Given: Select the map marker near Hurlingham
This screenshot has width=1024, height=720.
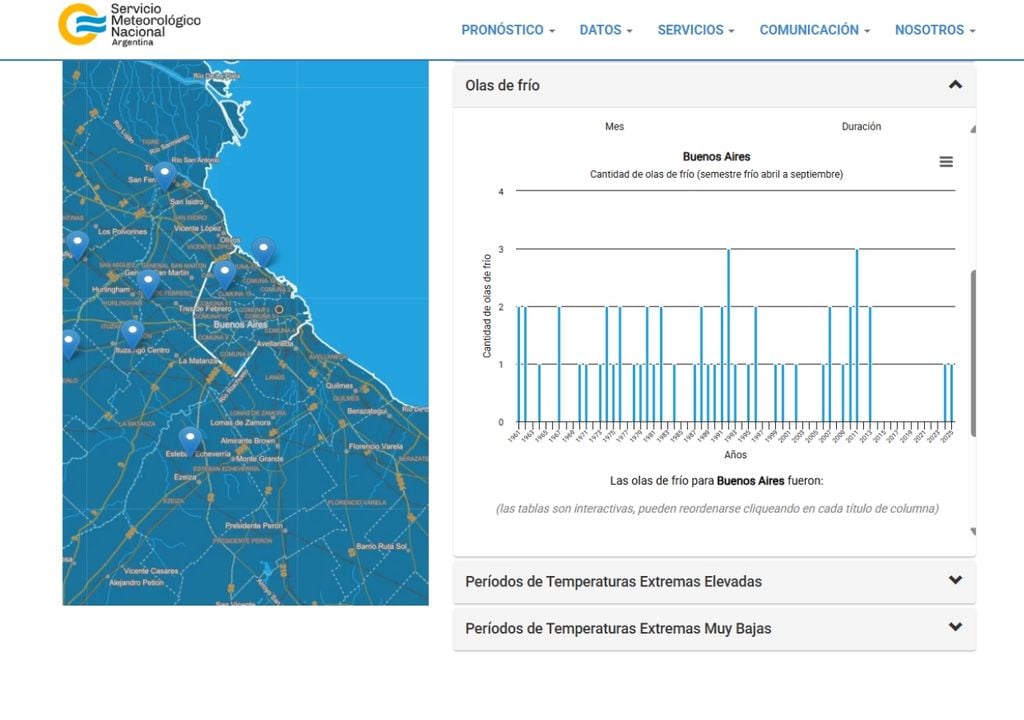Looking at the screenshot, I should coord(148,284).
